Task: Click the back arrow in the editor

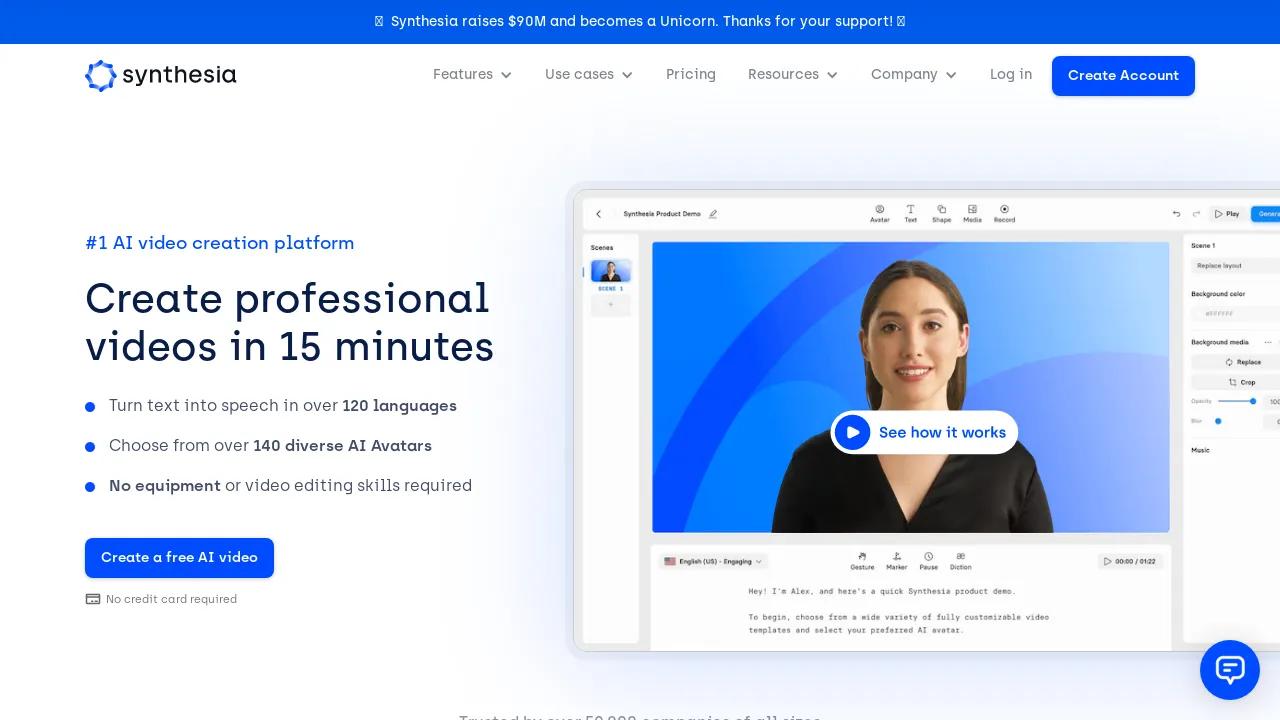Action: [x=599, y=214]
